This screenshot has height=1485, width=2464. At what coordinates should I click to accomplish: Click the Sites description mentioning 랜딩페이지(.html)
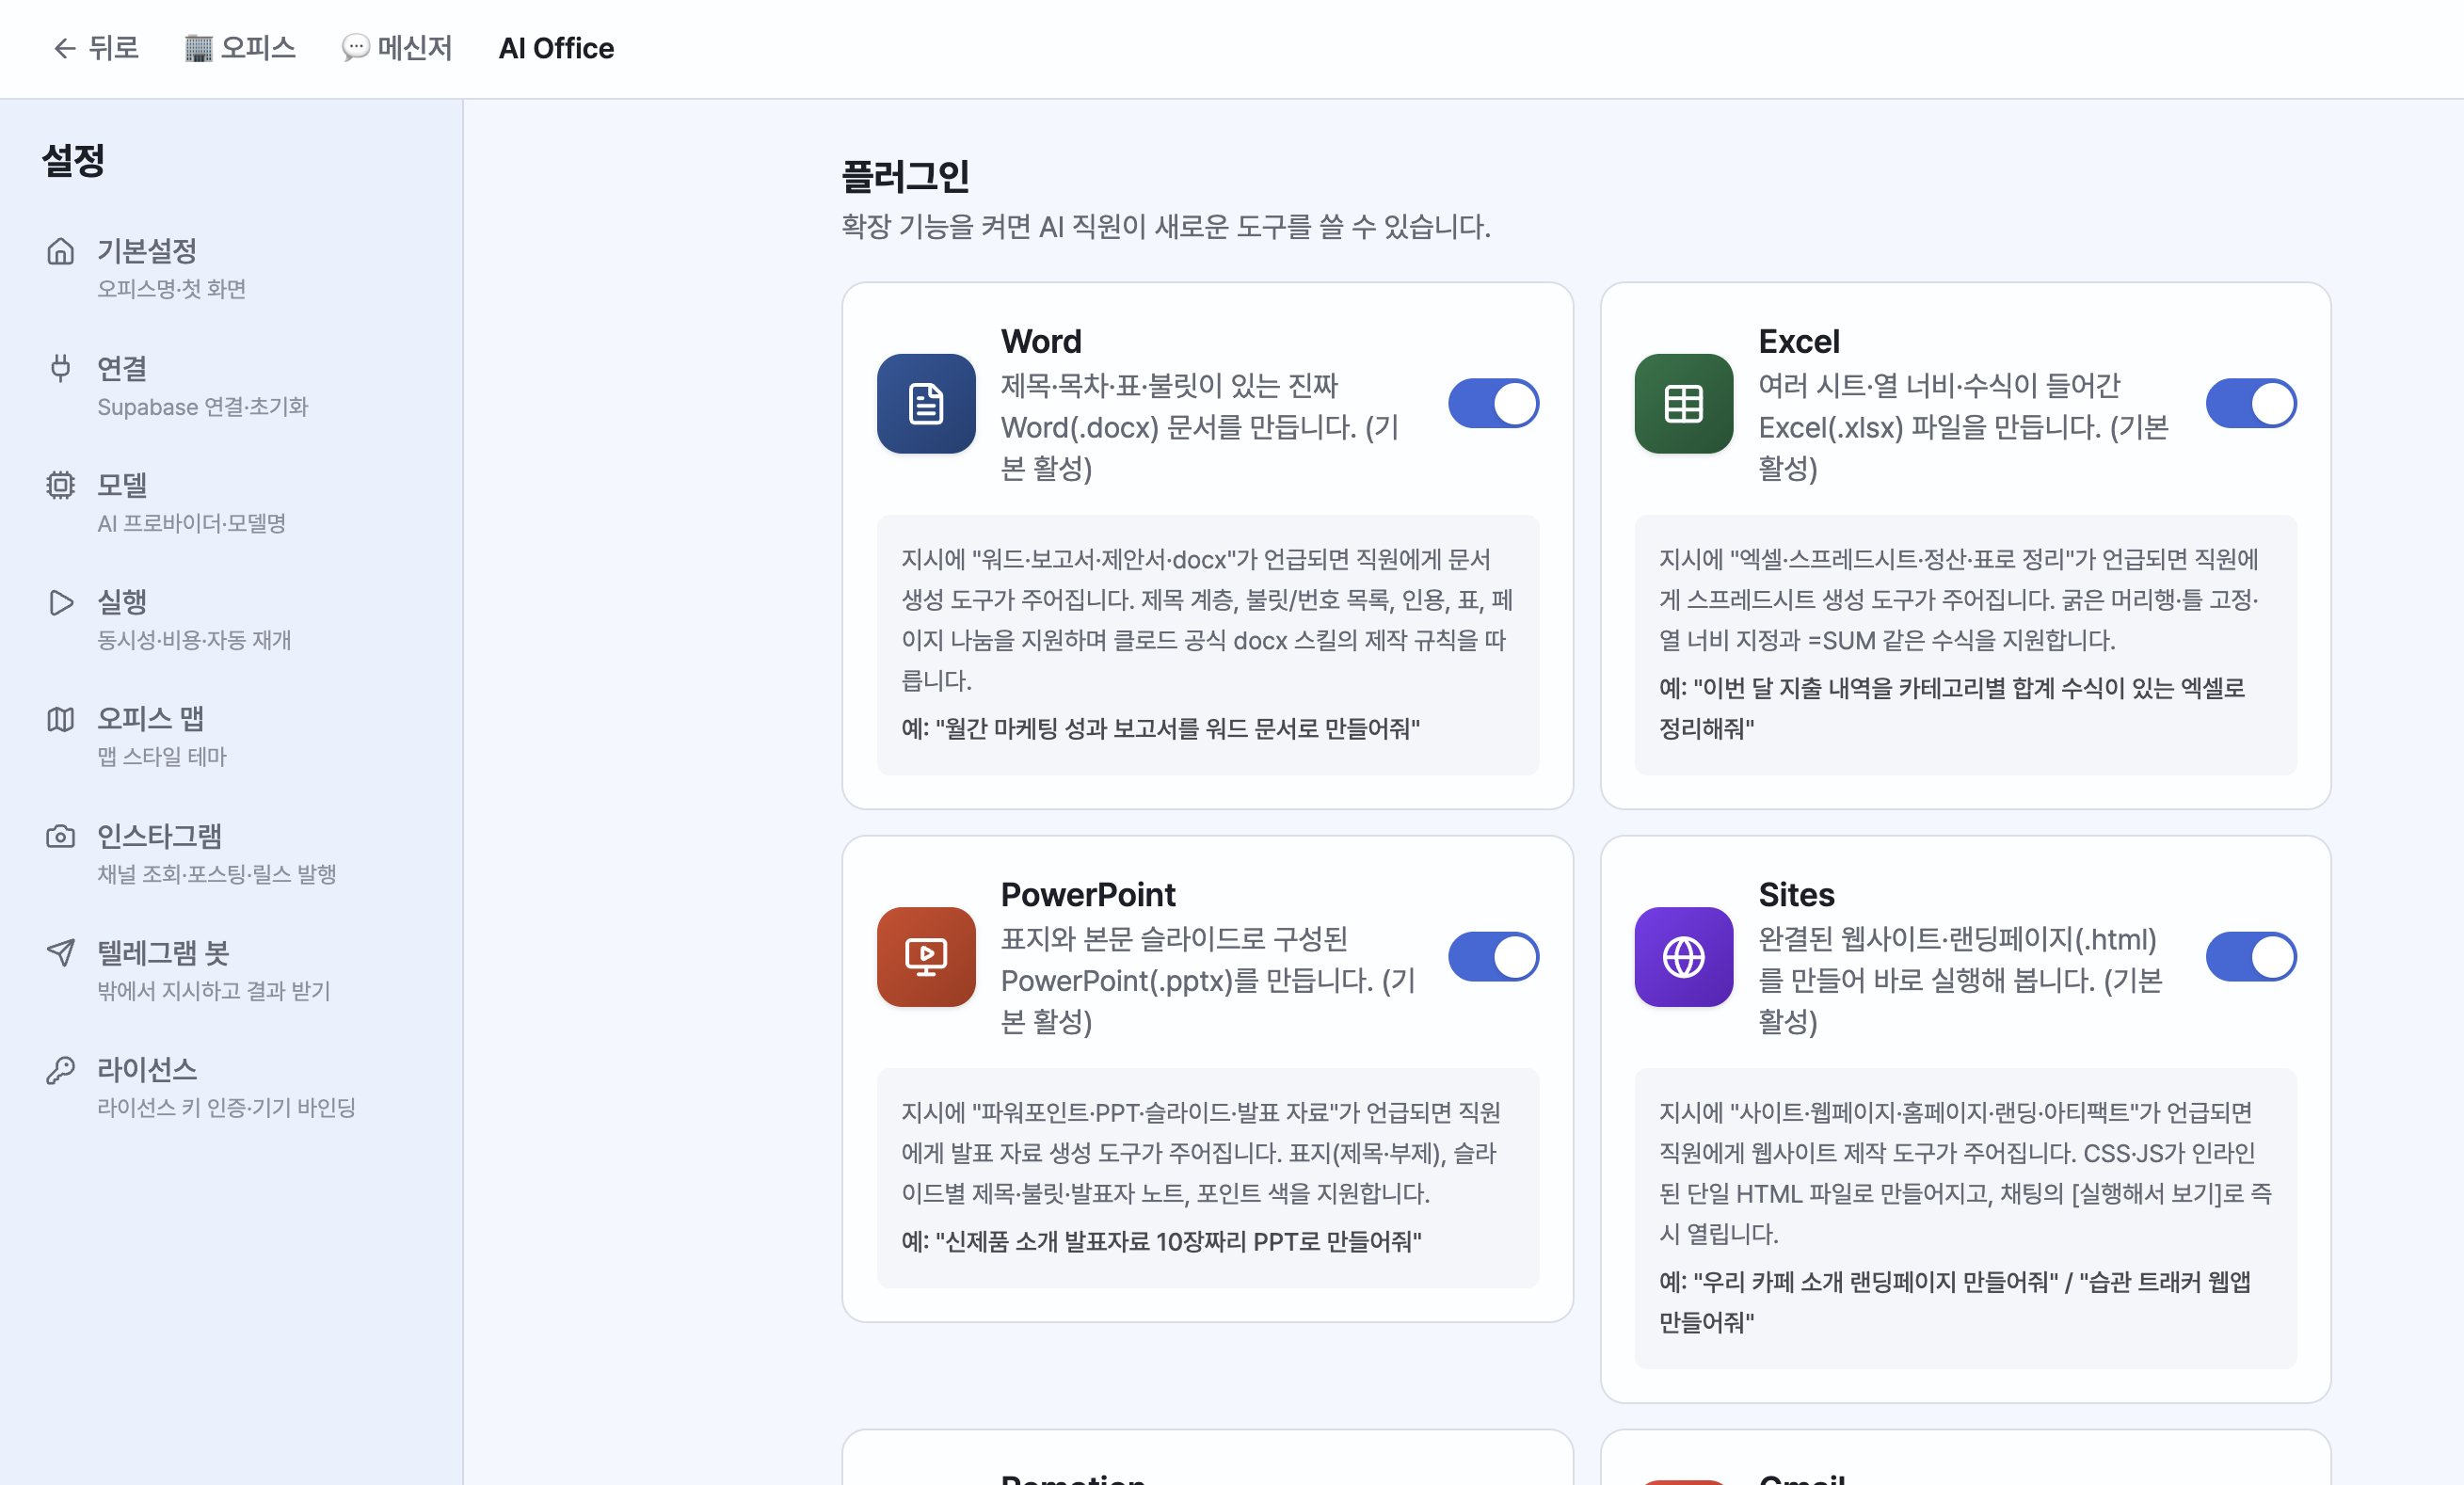[x=1961, y=980]
